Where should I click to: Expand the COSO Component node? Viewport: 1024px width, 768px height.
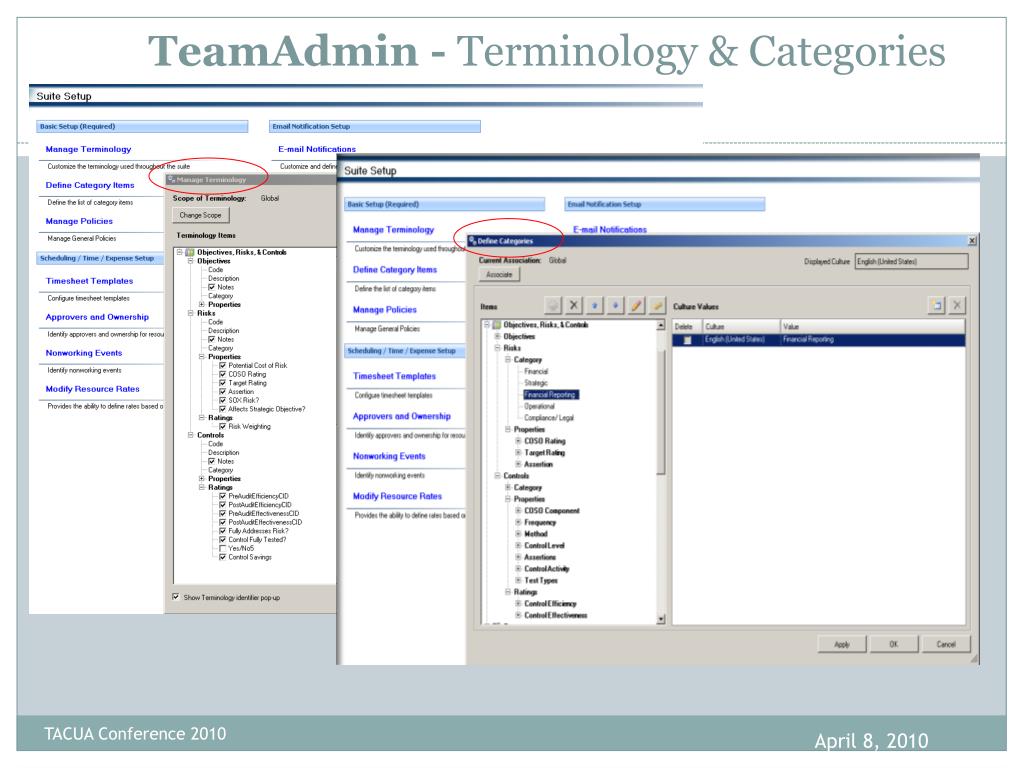(518, 510)
